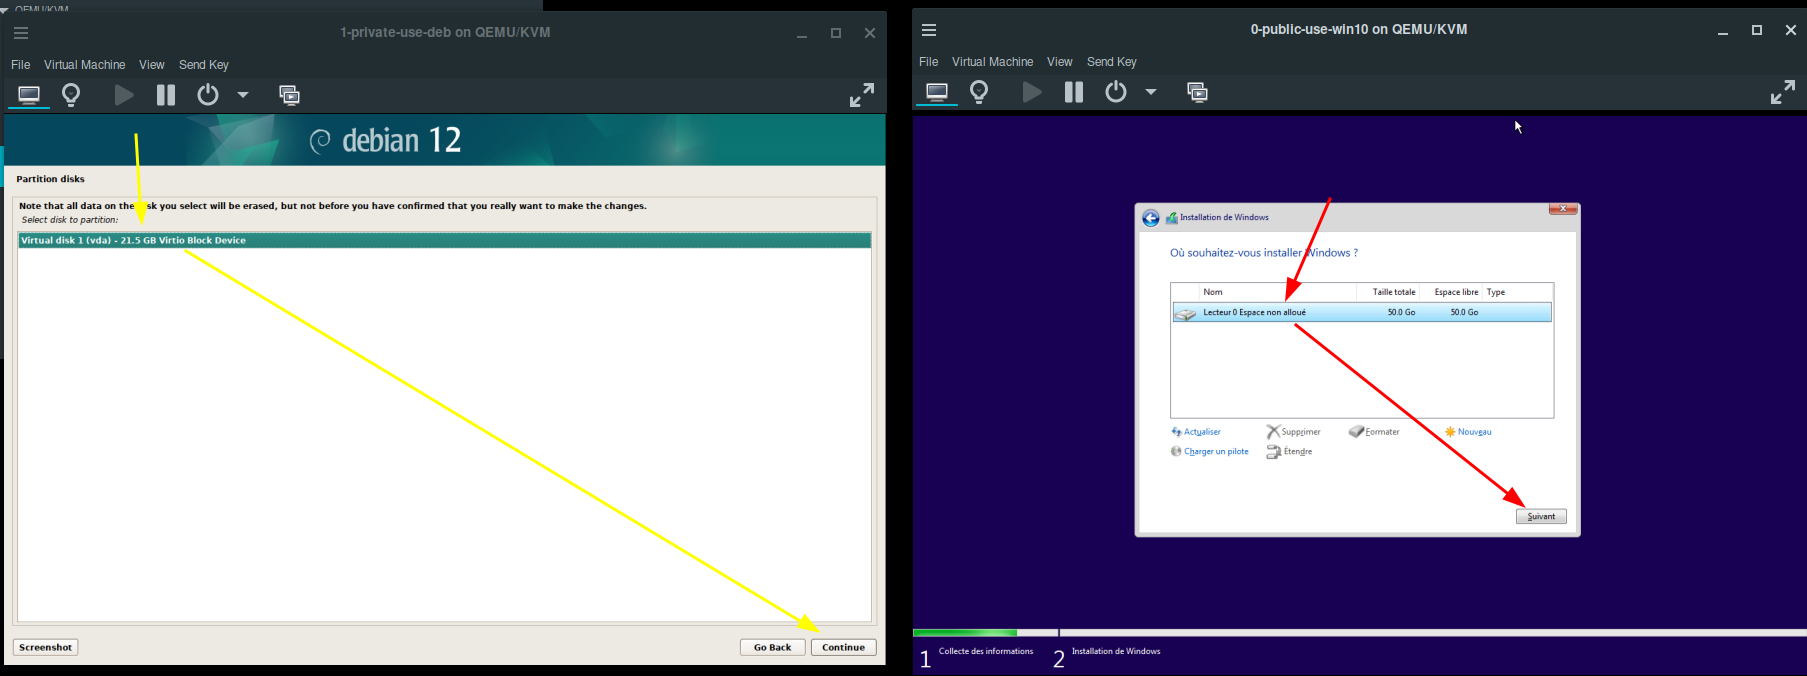This screenshot has width=1807, height=676.
Task: Show virtual hardware details in debian window
Action: 71,95
